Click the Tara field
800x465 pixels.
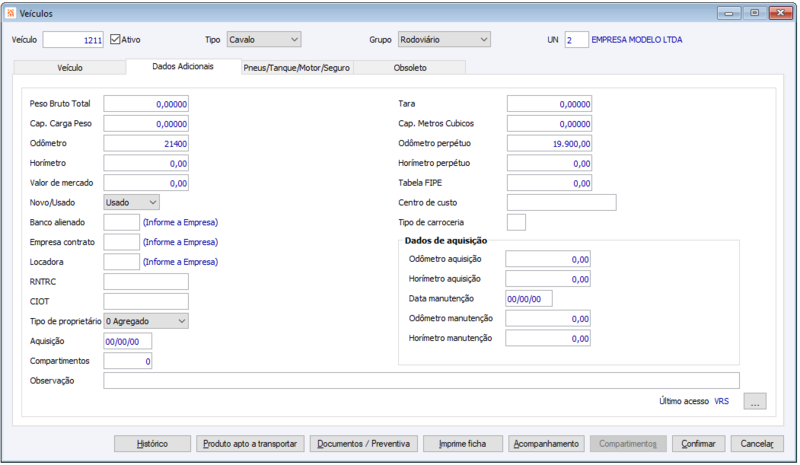pos(549,104)
